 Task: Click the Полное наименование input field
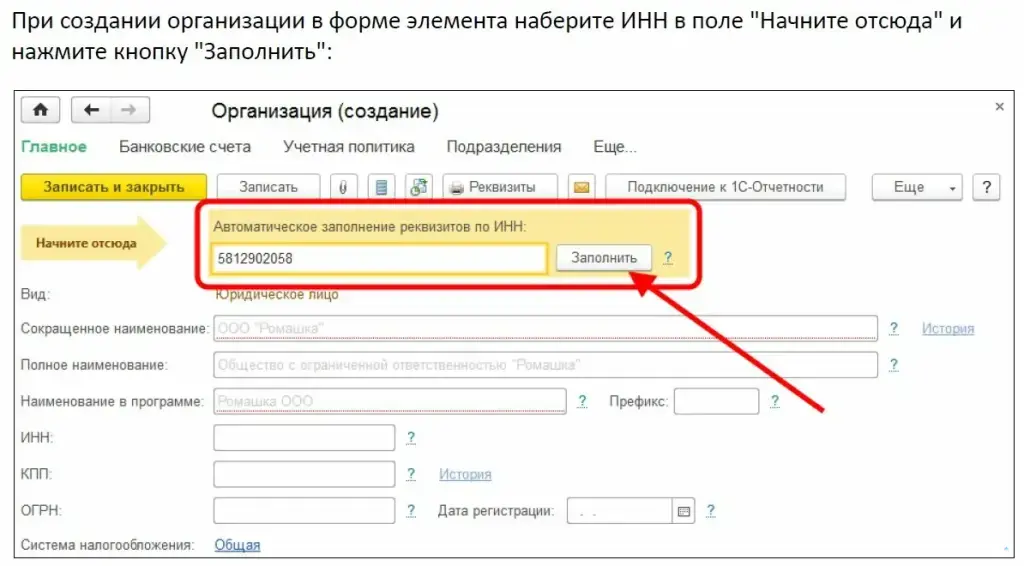(x=545, y=365)
